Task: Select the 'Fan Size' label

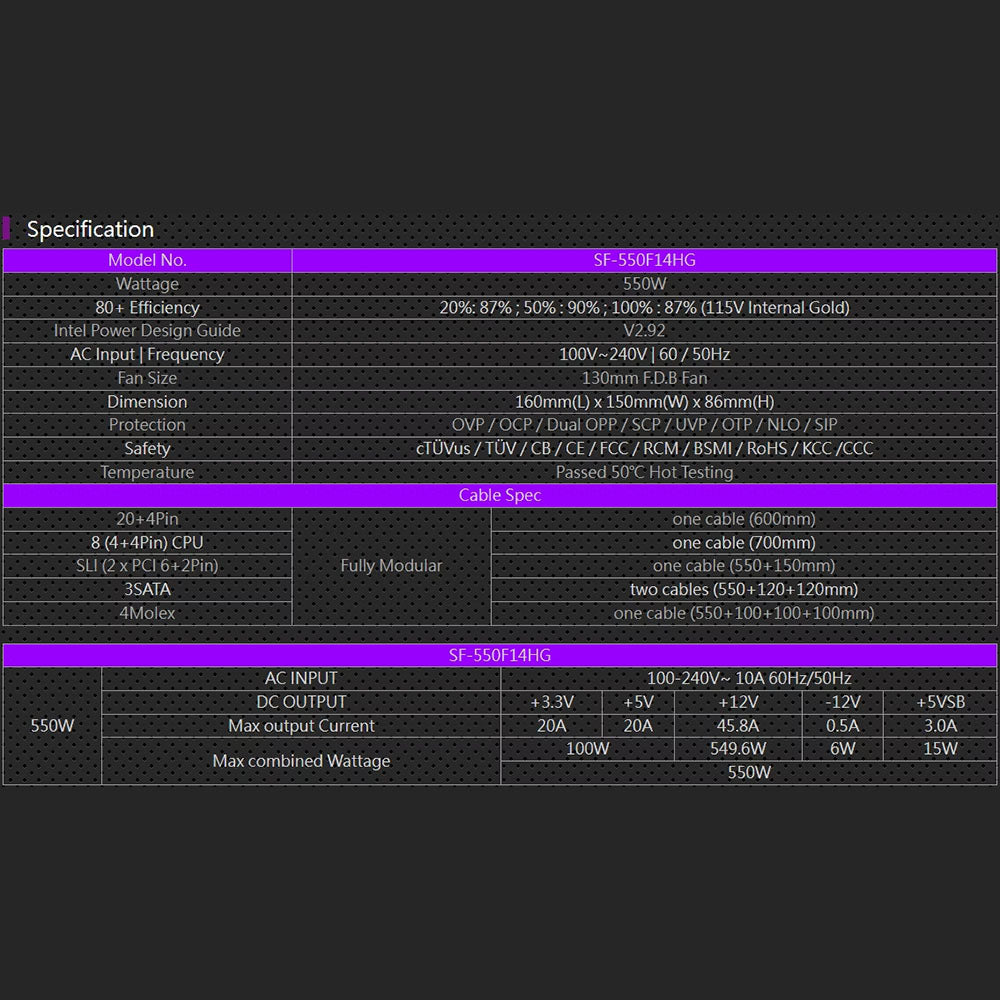Action: [x=147, y=378]
